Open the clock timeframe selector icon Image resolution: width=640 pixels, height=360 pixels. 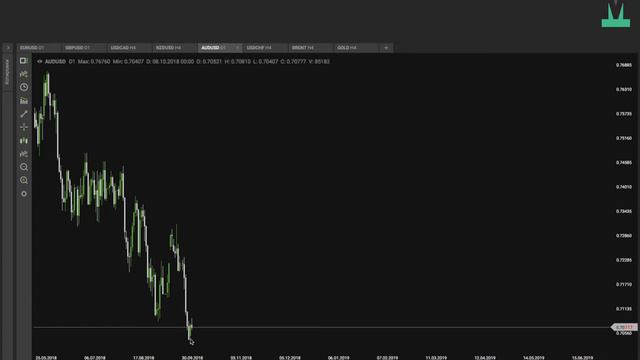click(x=24, y=87)
